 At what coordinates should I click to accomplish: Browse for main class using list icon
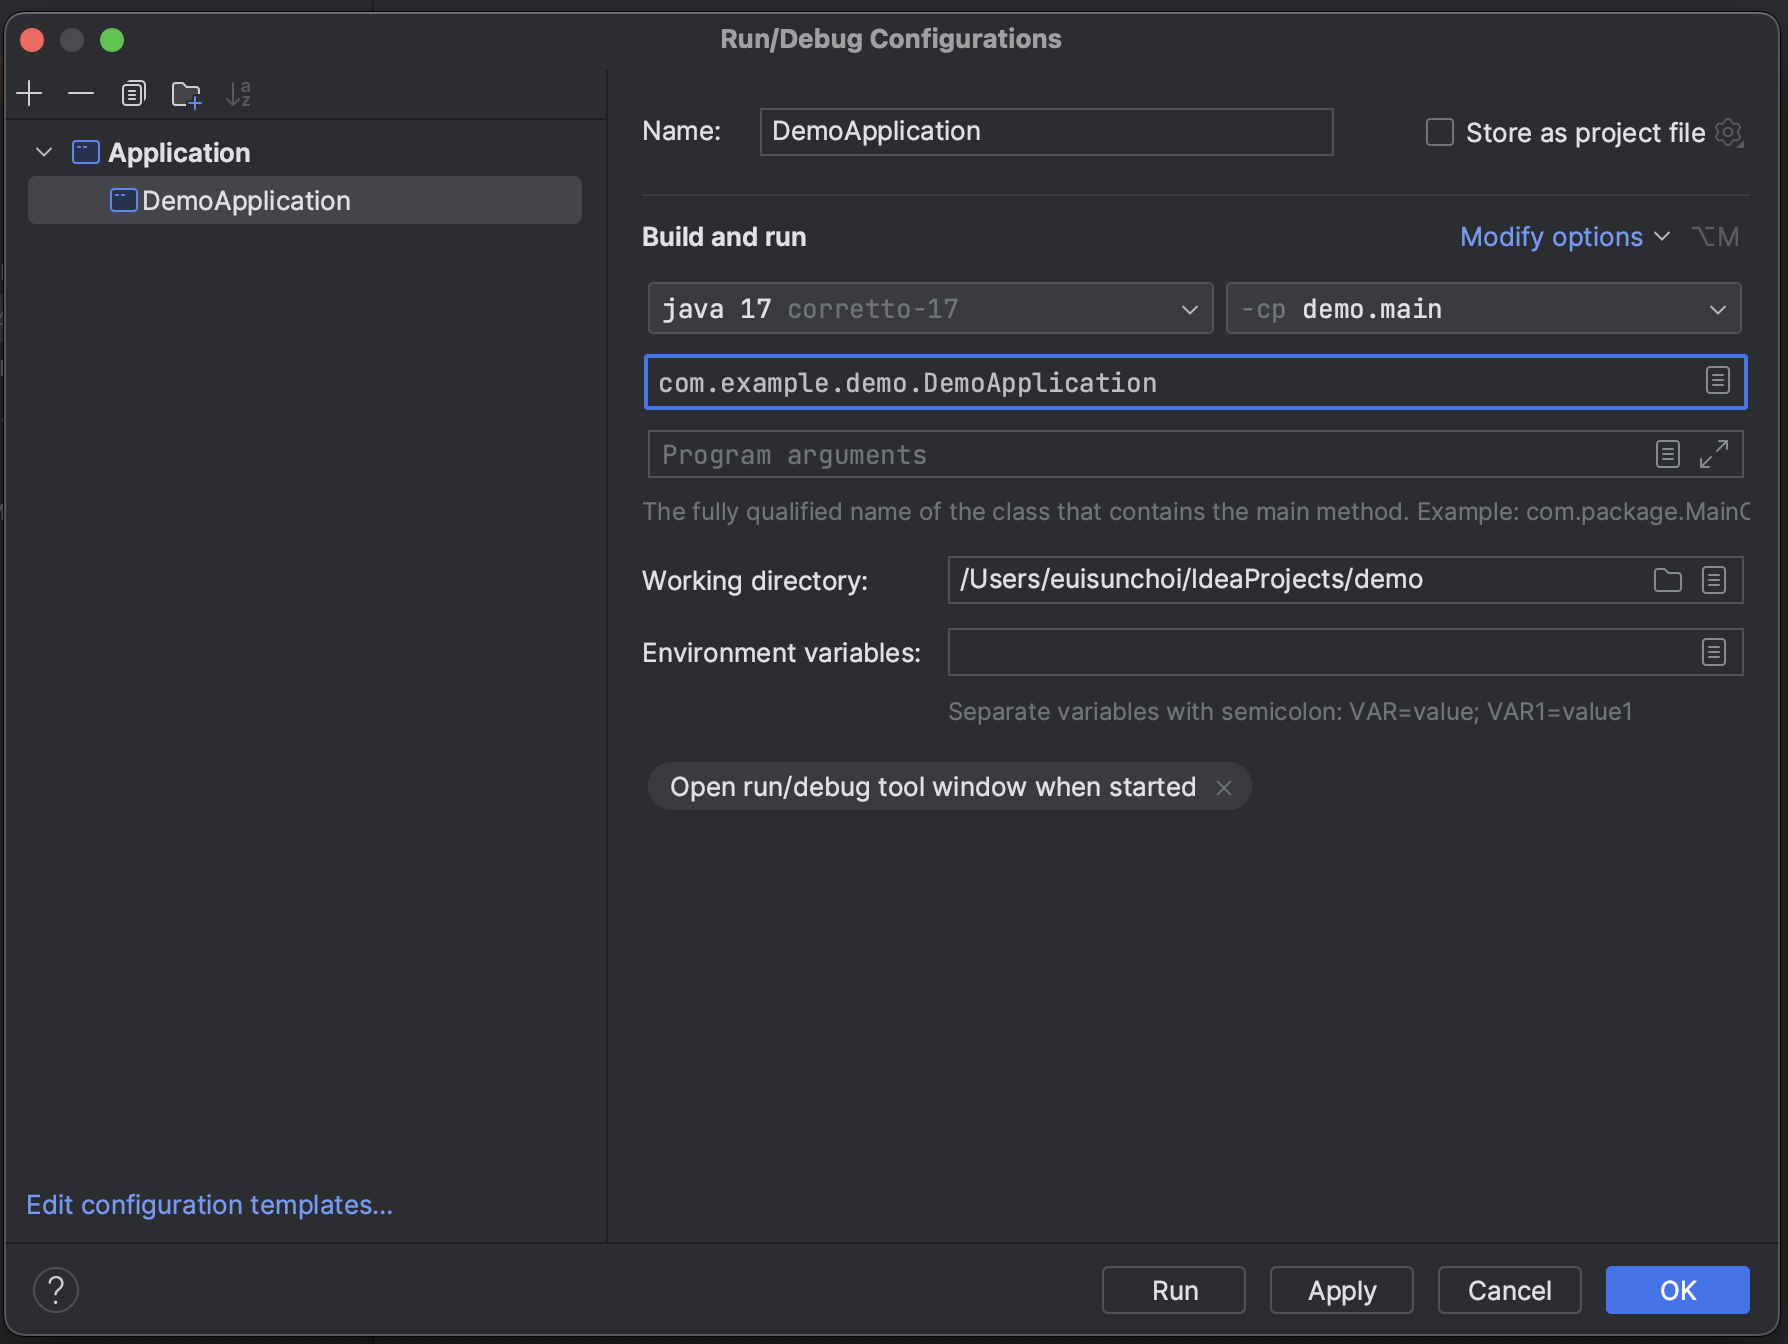click(1717, 381)
